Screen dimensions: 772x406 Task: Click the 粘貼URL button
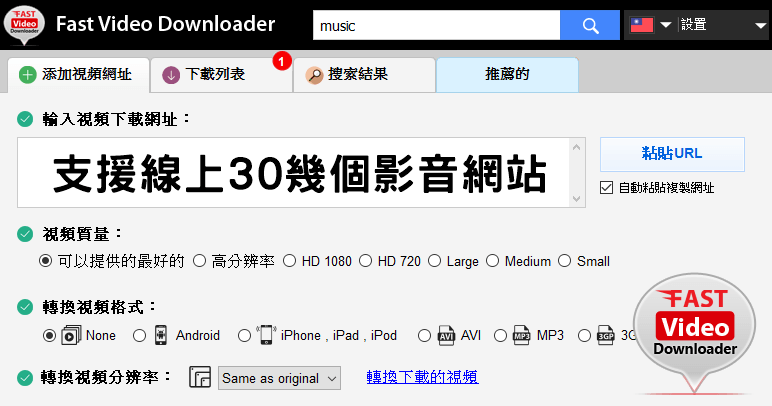(672, 154)
